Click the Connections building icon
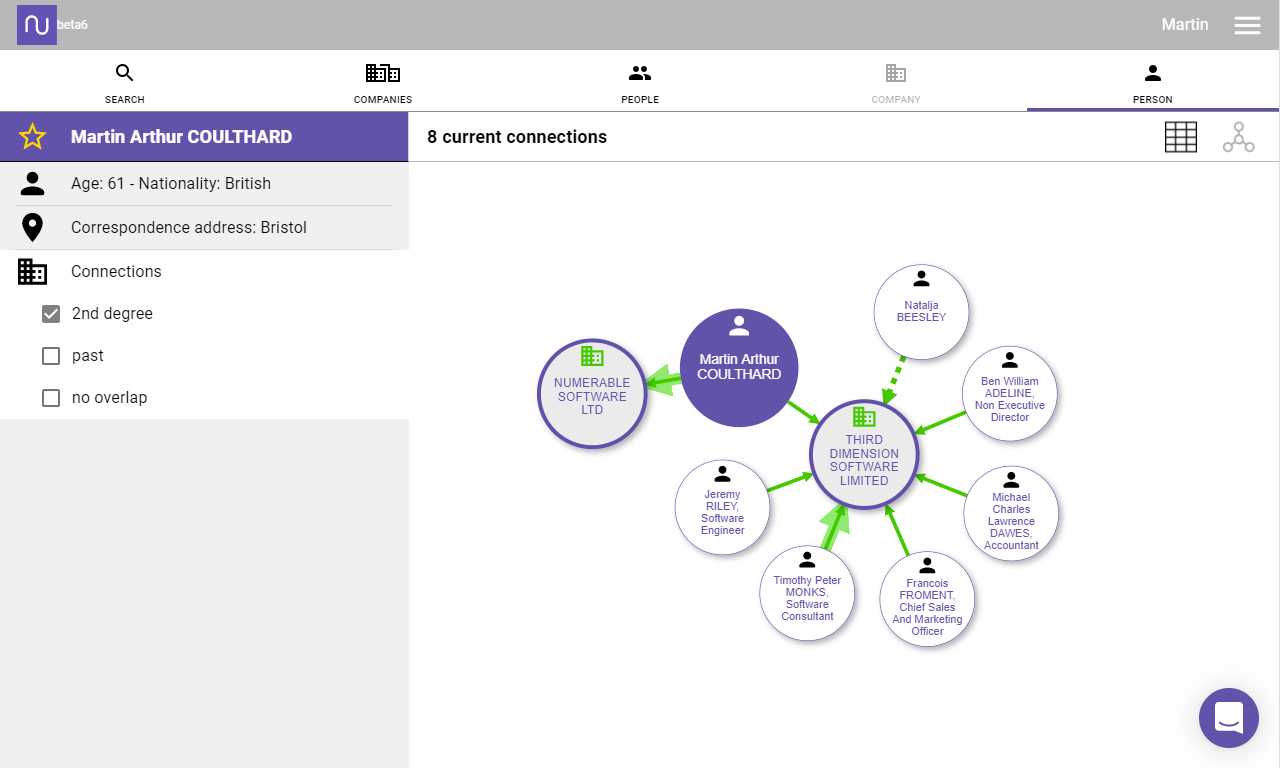Viewport: 1280px width, 768px height. (x=33, y=272)
